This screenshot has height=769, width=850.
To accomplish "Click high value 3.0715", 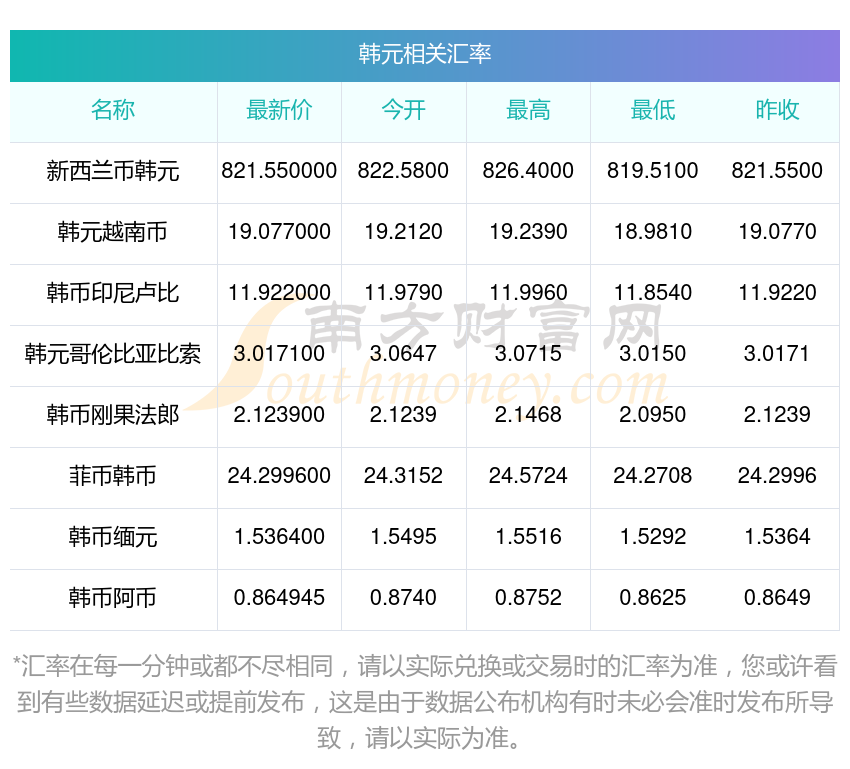I will tap(528, 354).
